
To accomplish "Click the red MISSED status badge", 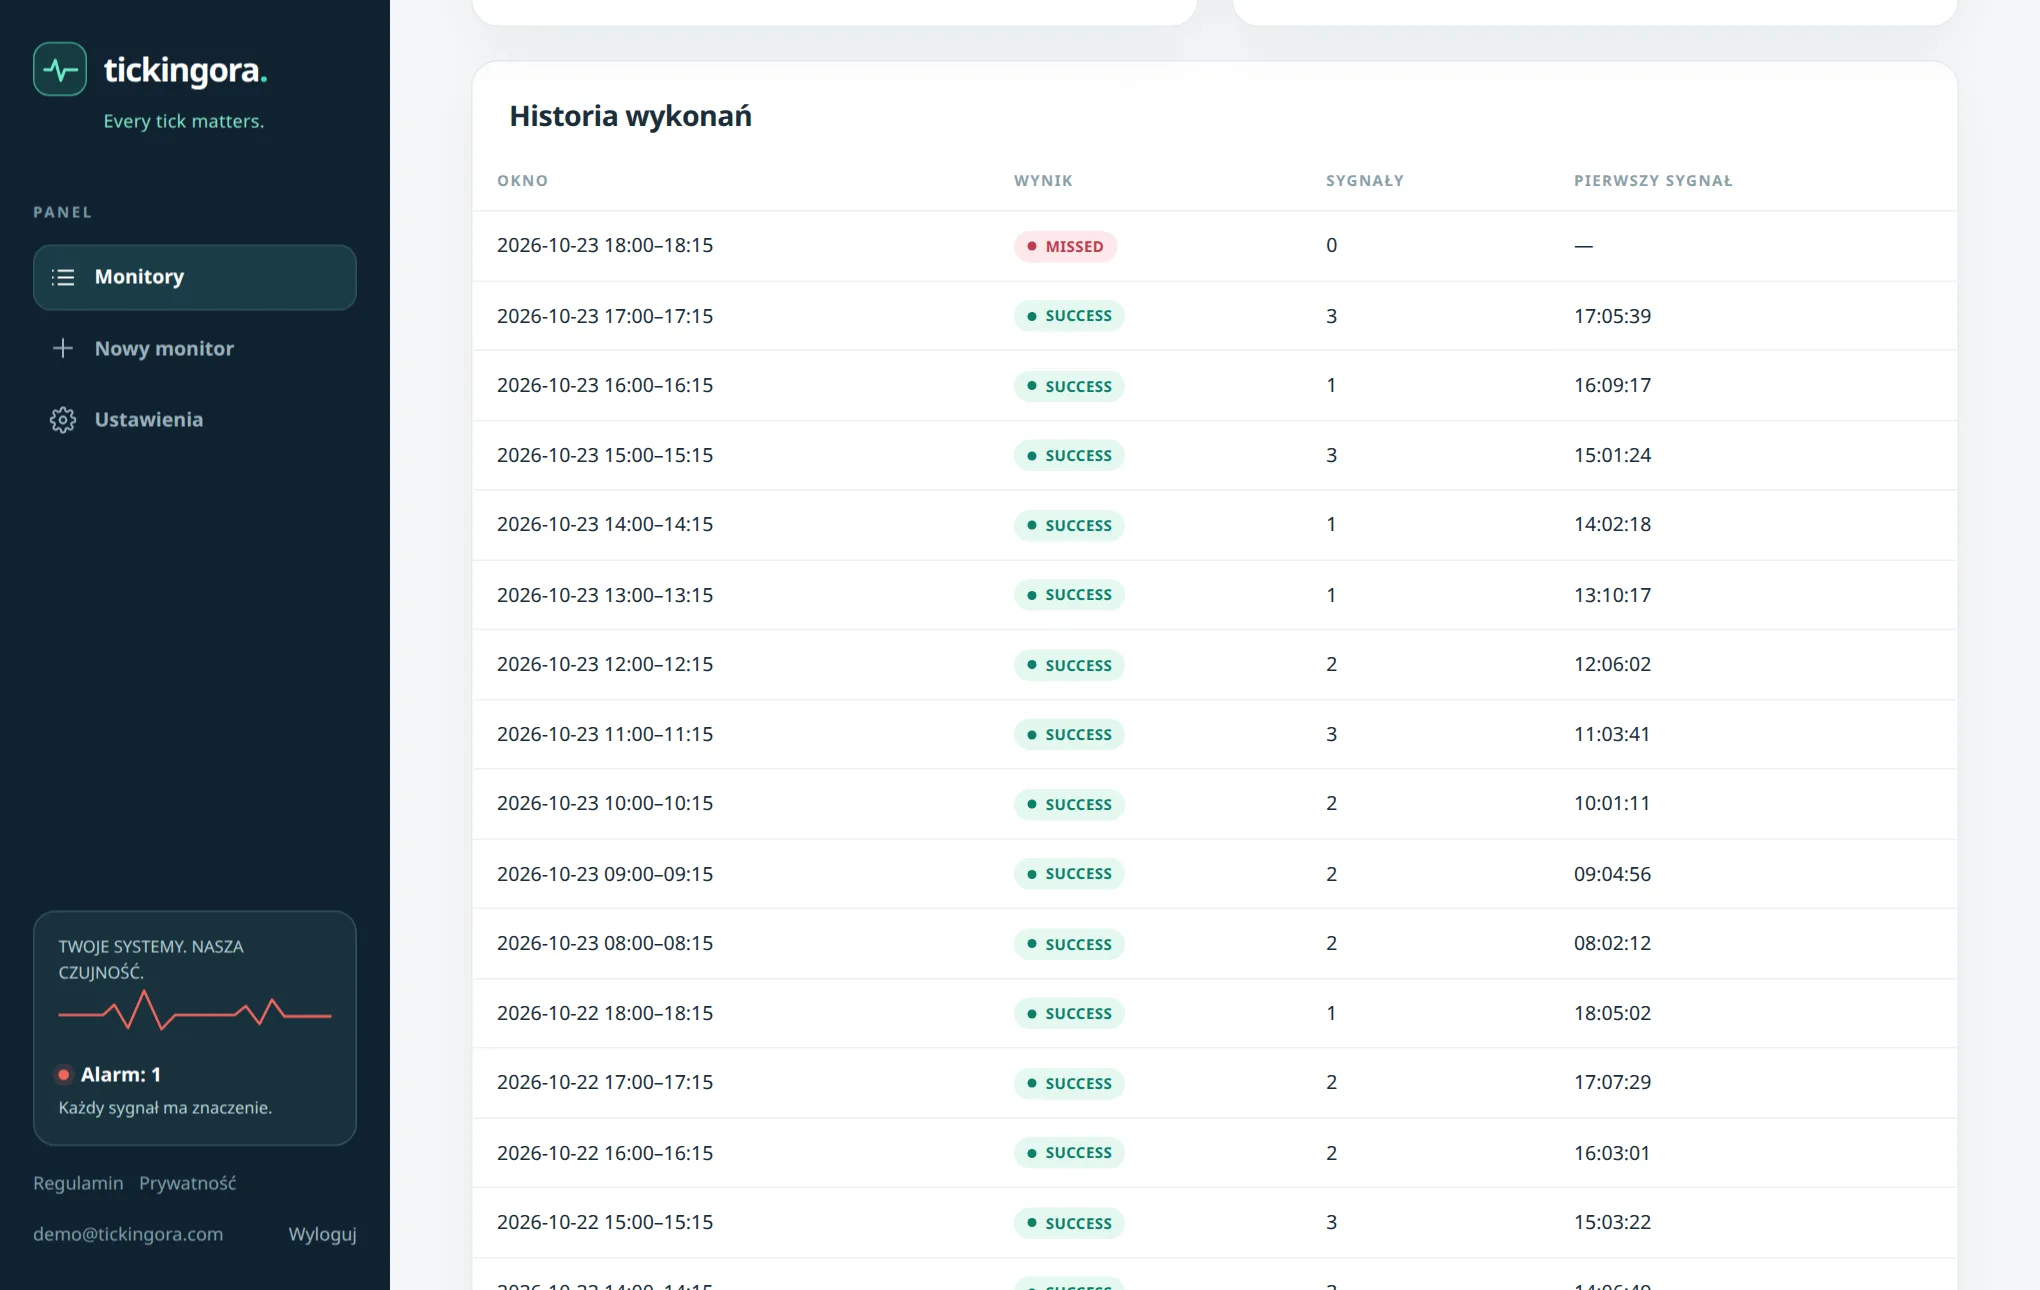I will tap(1065, 246).
